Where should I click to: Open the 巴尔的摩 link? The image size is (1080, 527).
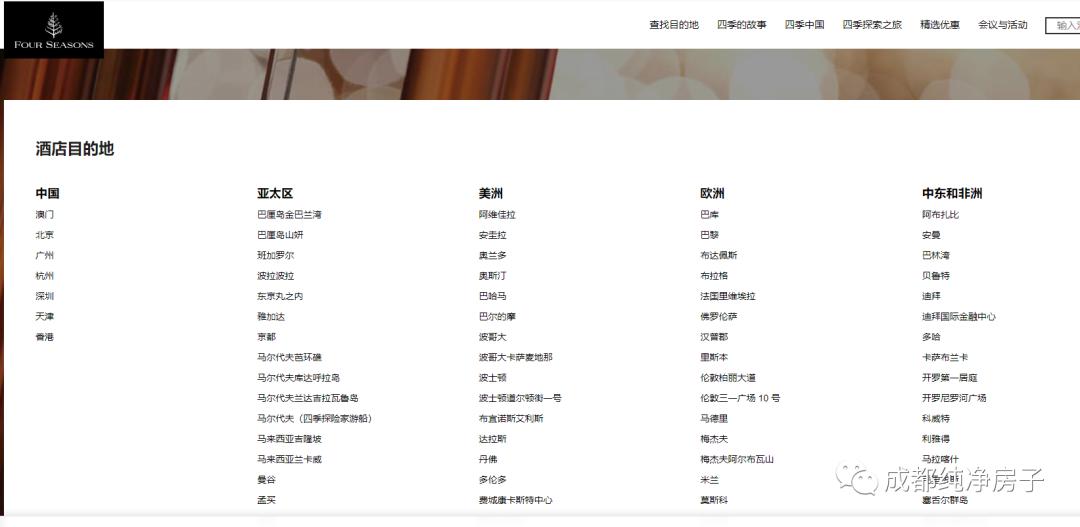(x=497, y=317)
